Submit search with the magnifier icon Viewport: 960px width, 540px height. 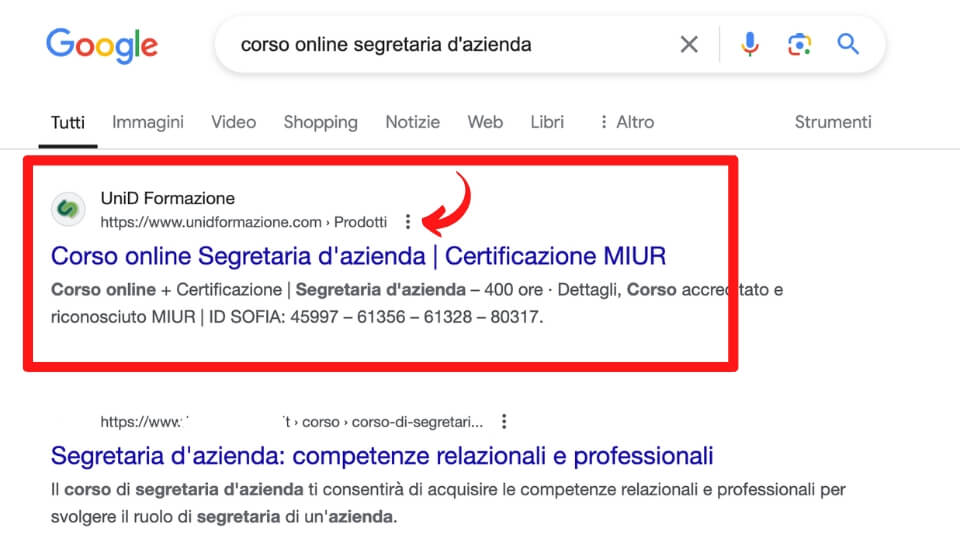(x=848, y=44)
